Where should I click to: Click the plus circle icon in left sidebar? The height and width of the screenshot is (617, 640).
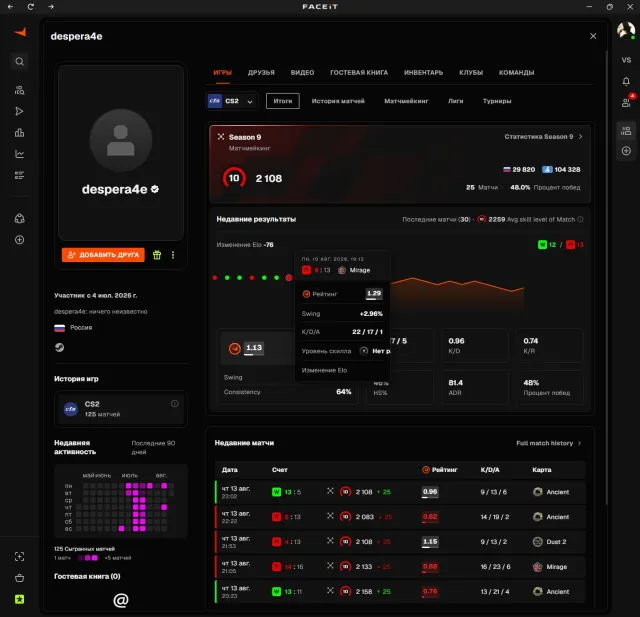[x=19, y=240]
